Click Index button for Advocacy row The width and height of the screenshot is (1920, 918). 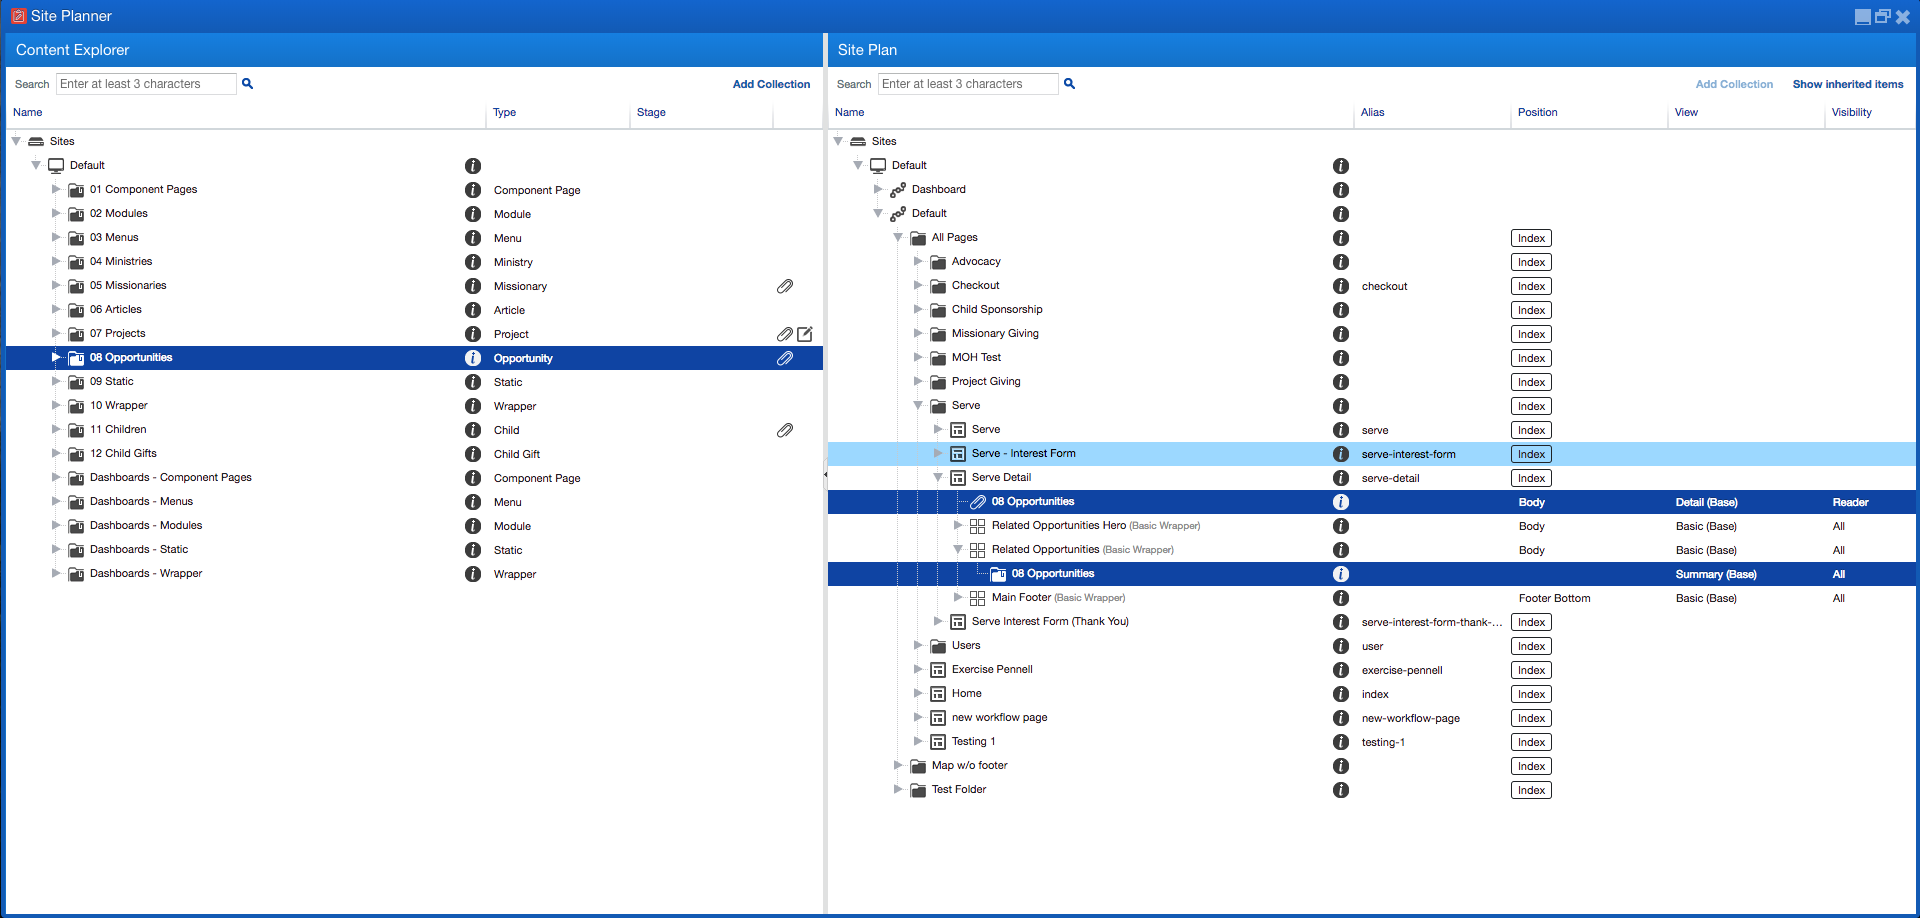(1531, 262)
